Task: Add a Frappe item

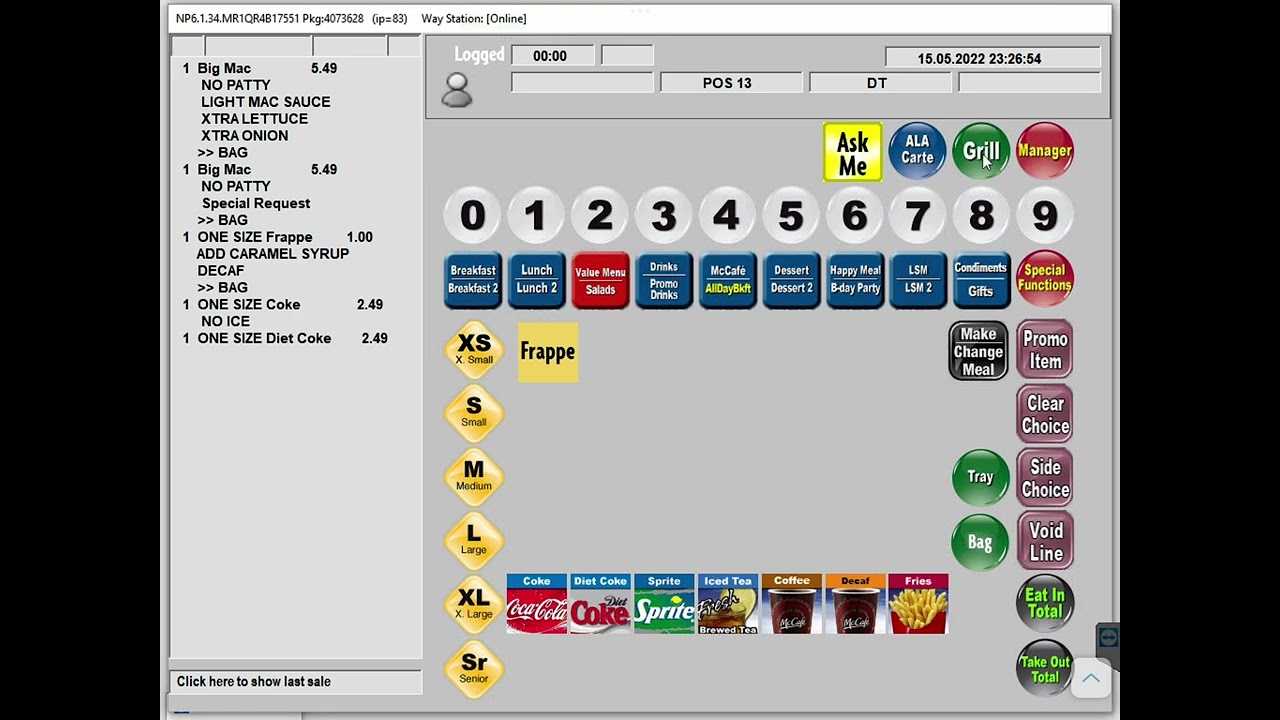Action: [x=548, y=352]
